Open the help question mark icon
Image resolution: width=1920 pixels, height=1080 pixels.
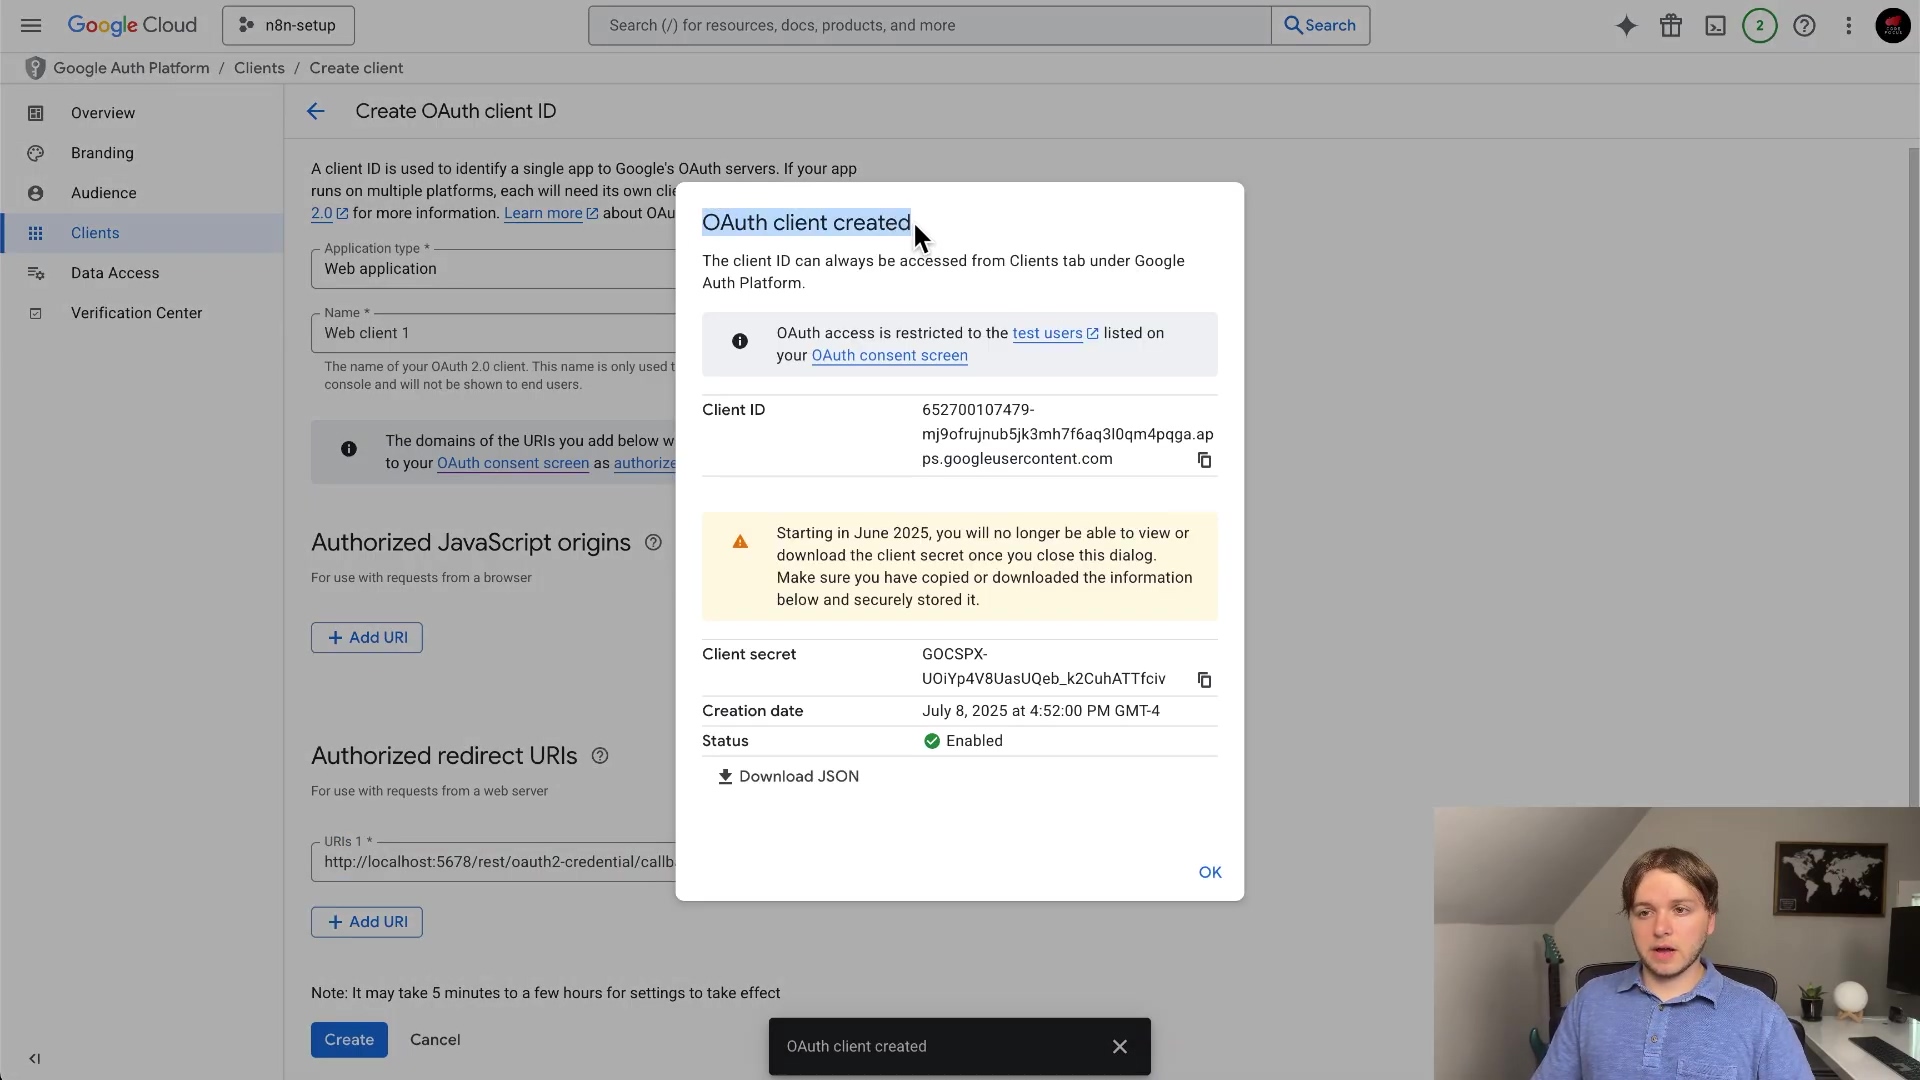(x=1804, y=25)
